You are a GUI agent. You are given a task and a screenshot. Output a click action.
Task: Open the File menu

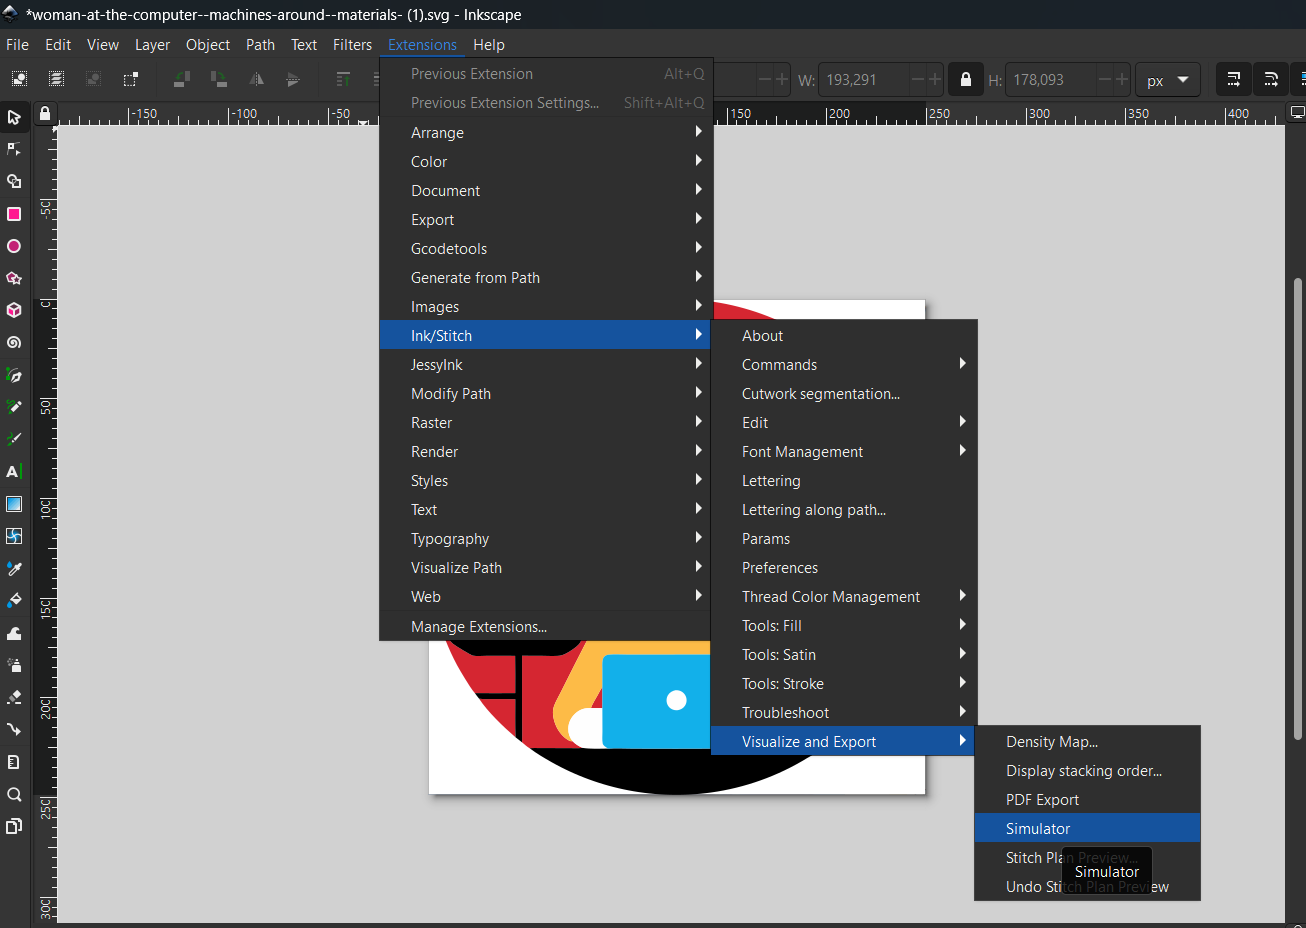point(17,44)
